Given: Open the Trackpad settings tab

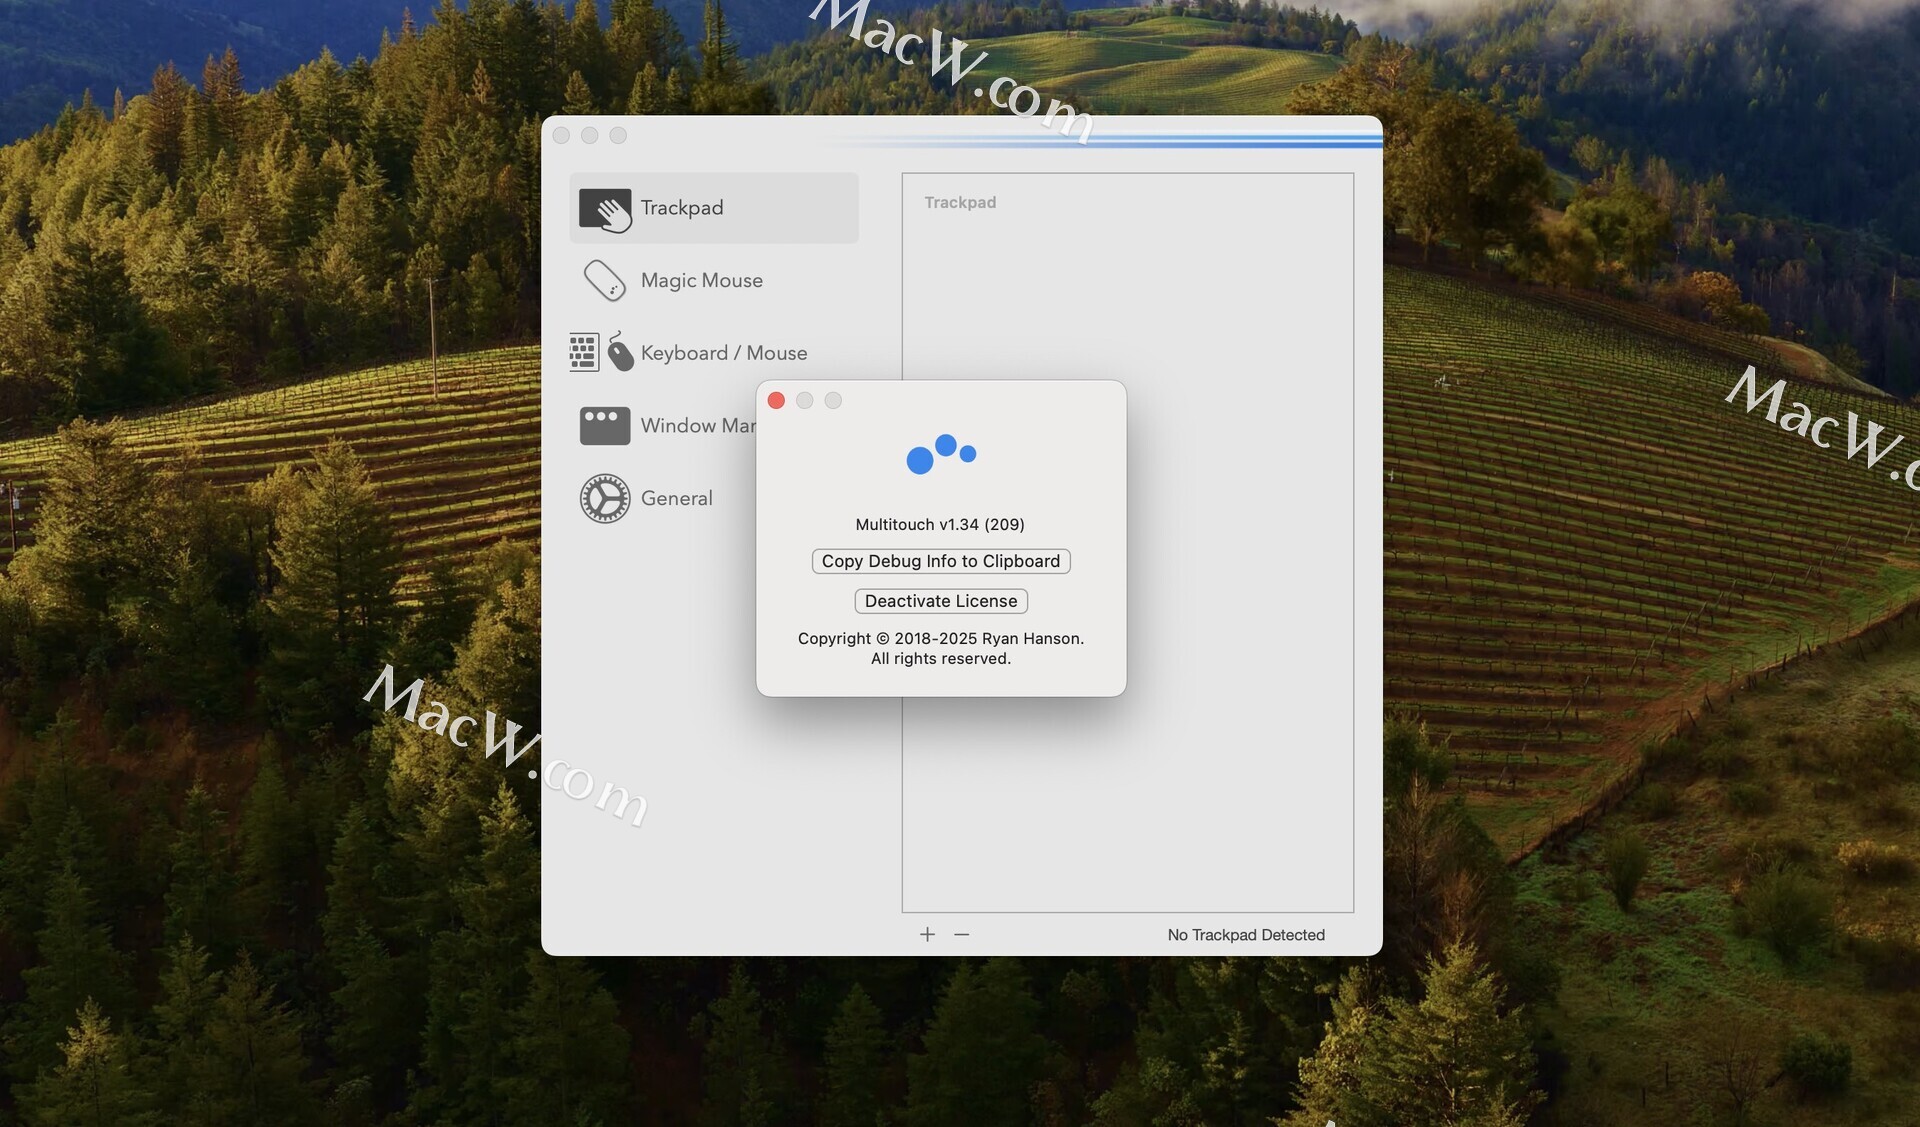Looking at the screenshot, I should [714, 208].
